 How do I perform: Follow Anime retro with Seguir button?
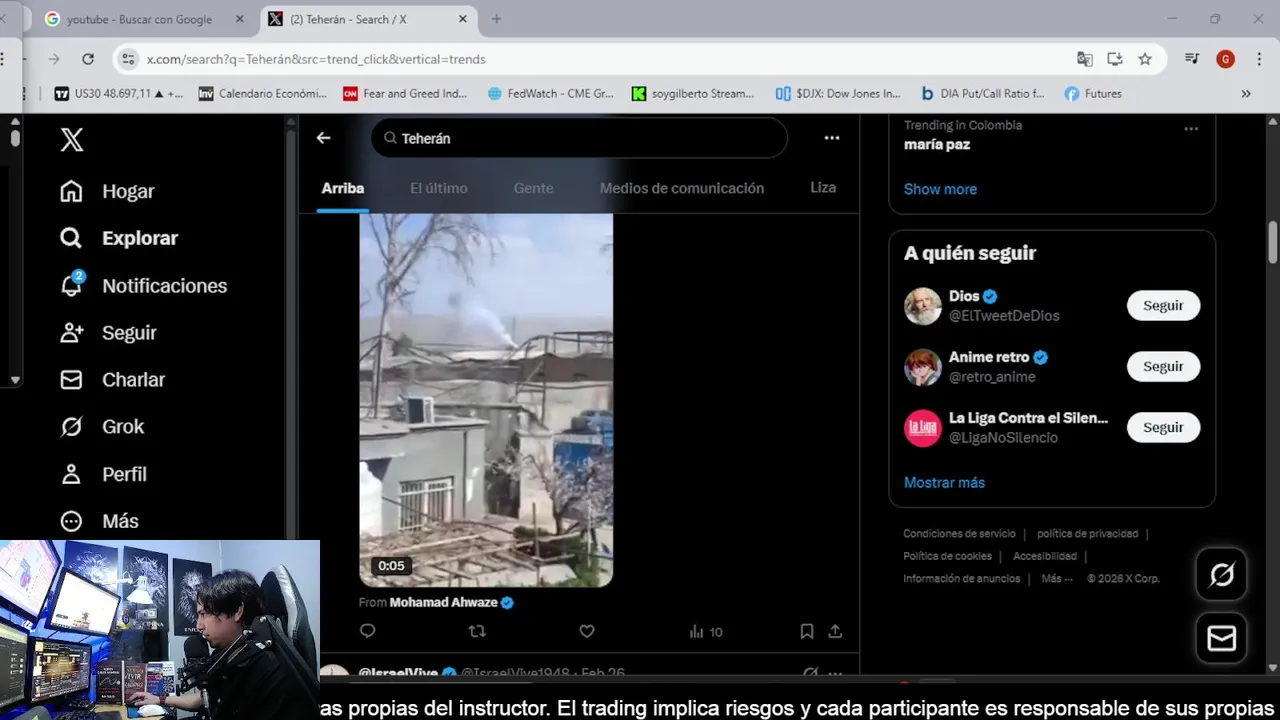point(1163,367)
